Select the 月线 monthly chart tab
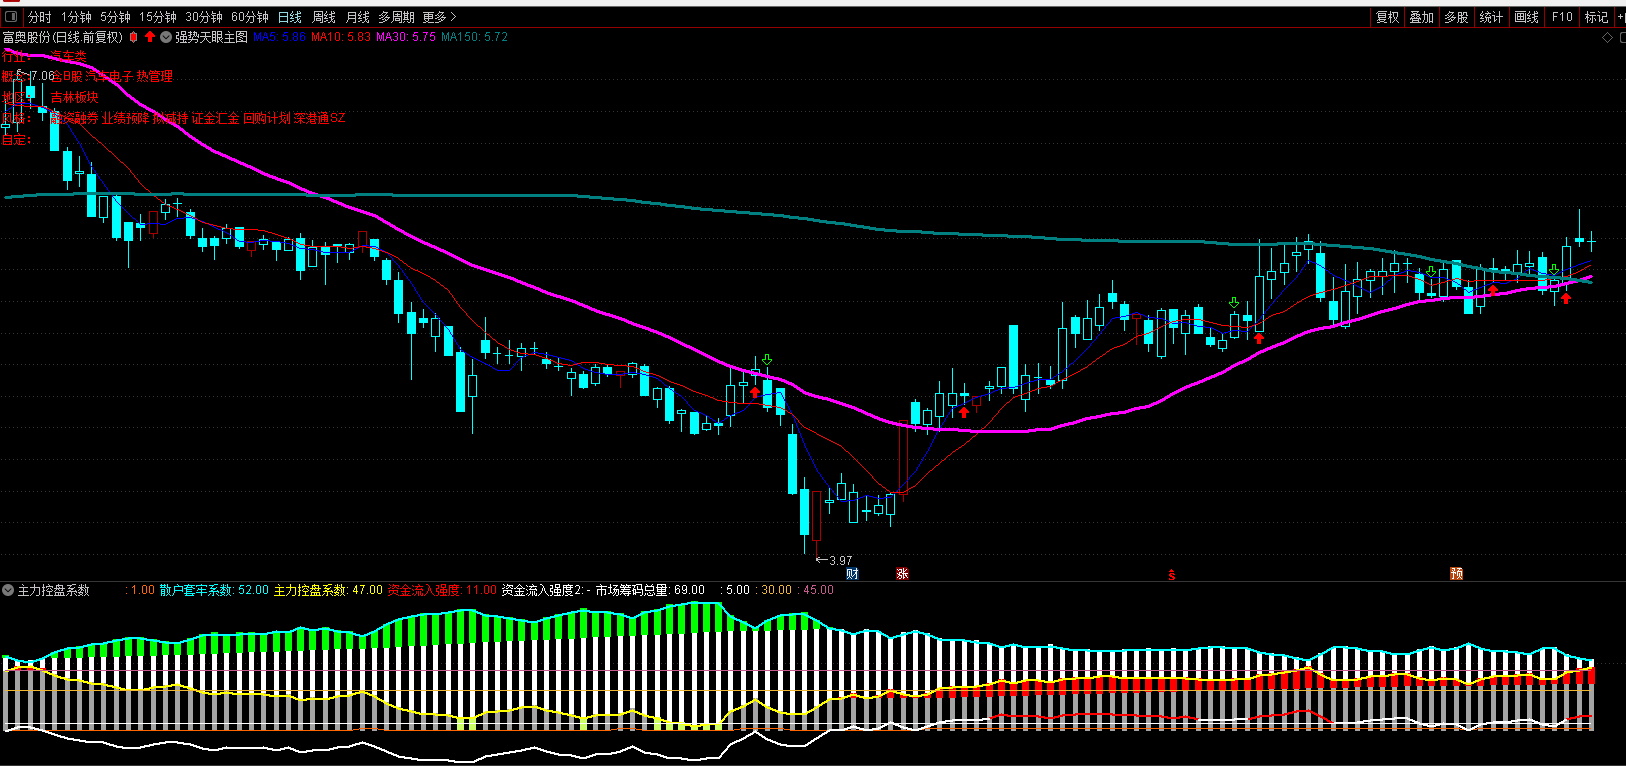The image size is (1626, 766). click(358, 17)
